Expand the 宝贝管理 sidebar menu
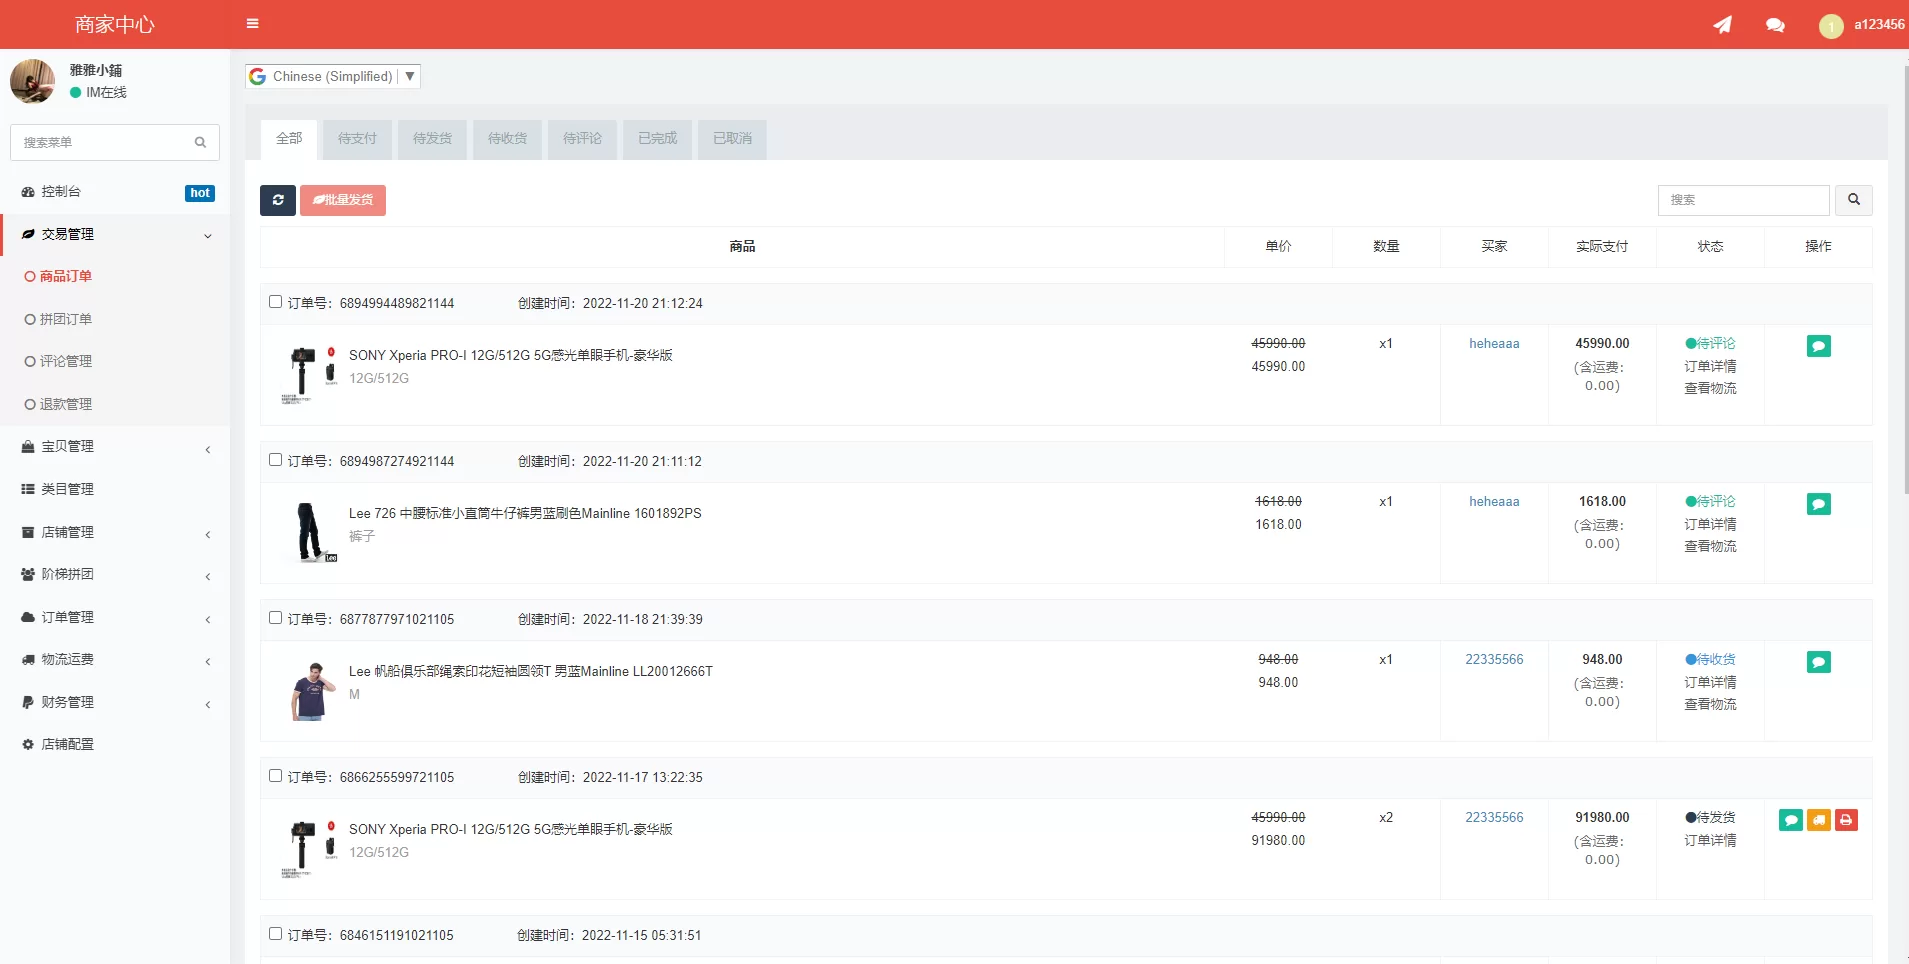1909x964 pixels. click(x=115, y=447)
